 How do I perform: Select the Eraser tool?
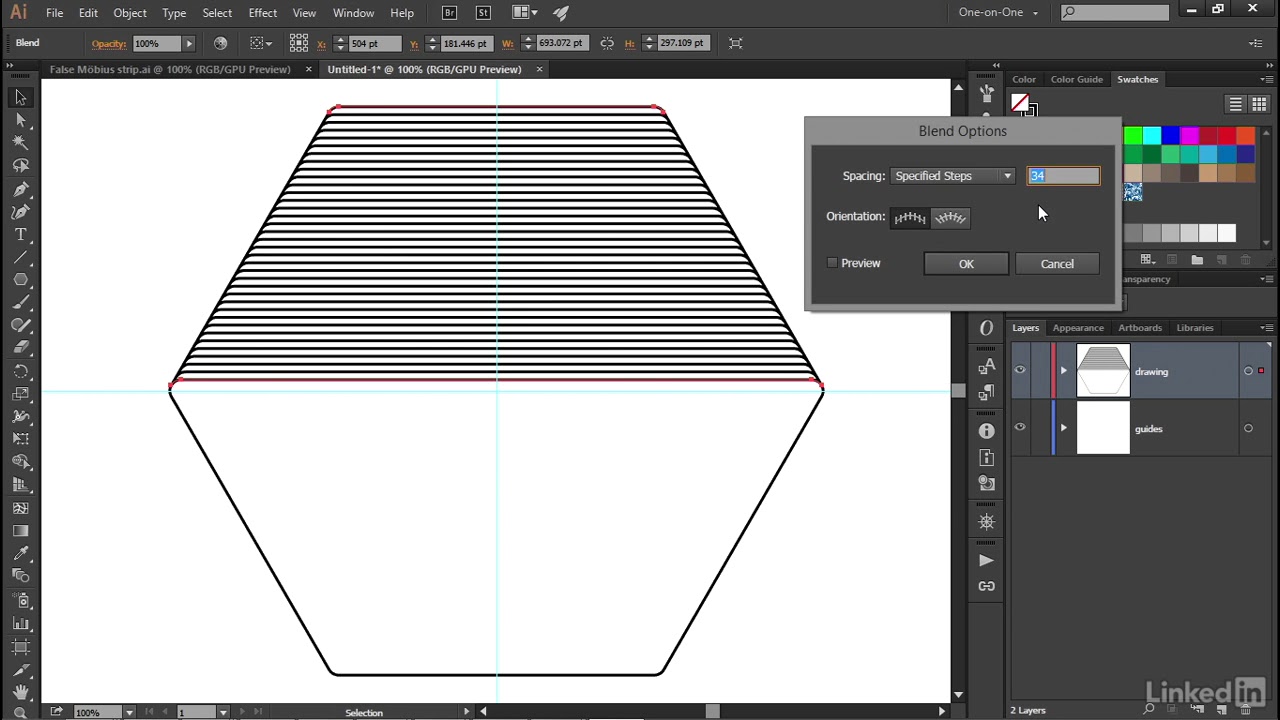click(20, 348)
